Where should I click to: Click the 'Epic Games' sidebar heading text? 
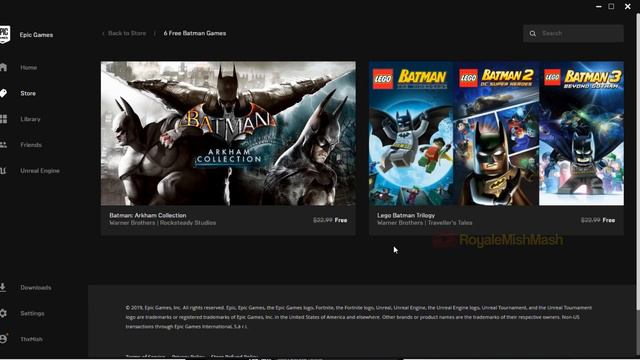pyautogui.click(x=36, y=35)
